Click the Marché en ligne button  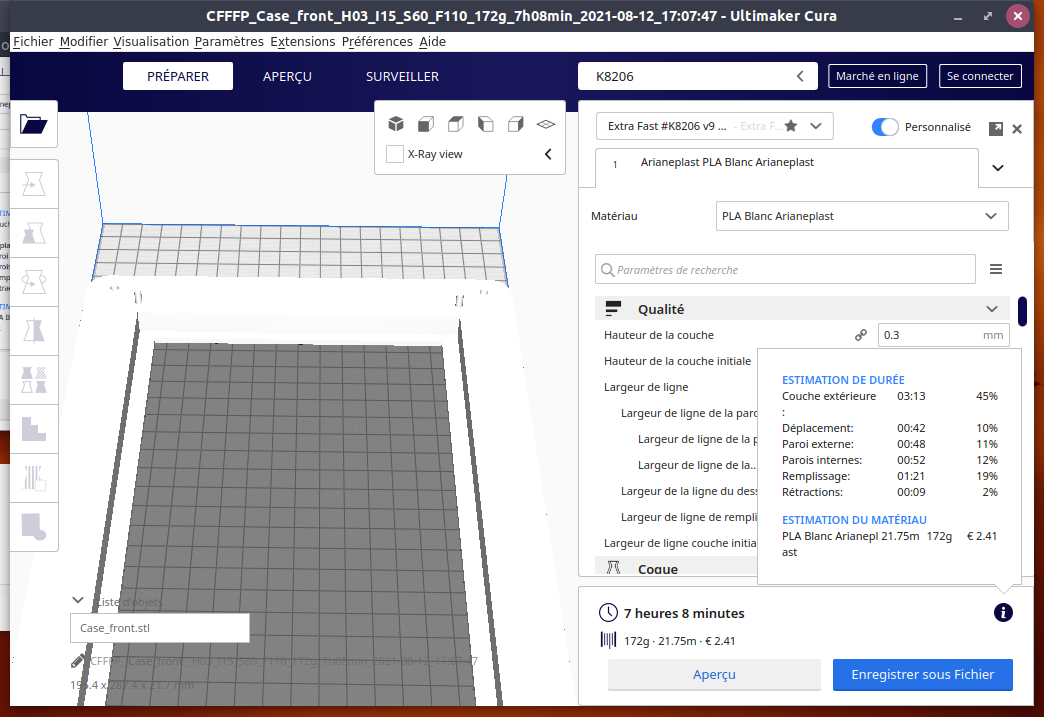point(877,76)
